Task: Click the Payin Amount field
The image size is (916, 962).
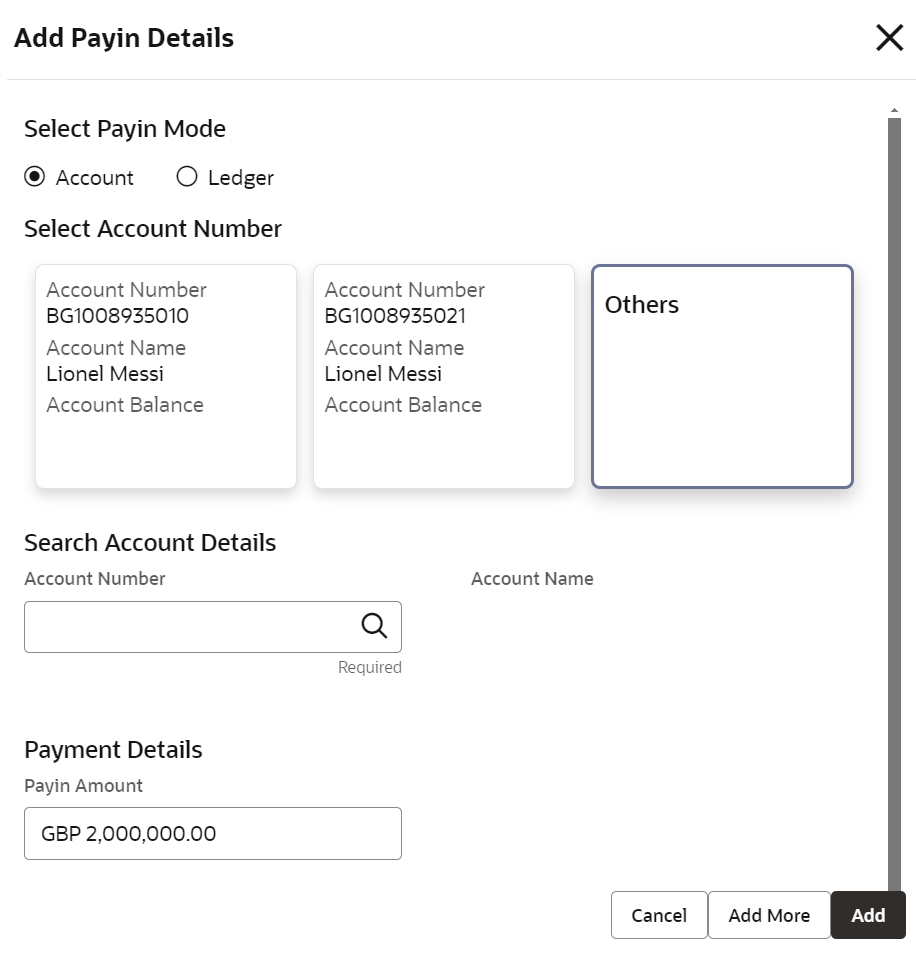Action: tap(213, 833)
